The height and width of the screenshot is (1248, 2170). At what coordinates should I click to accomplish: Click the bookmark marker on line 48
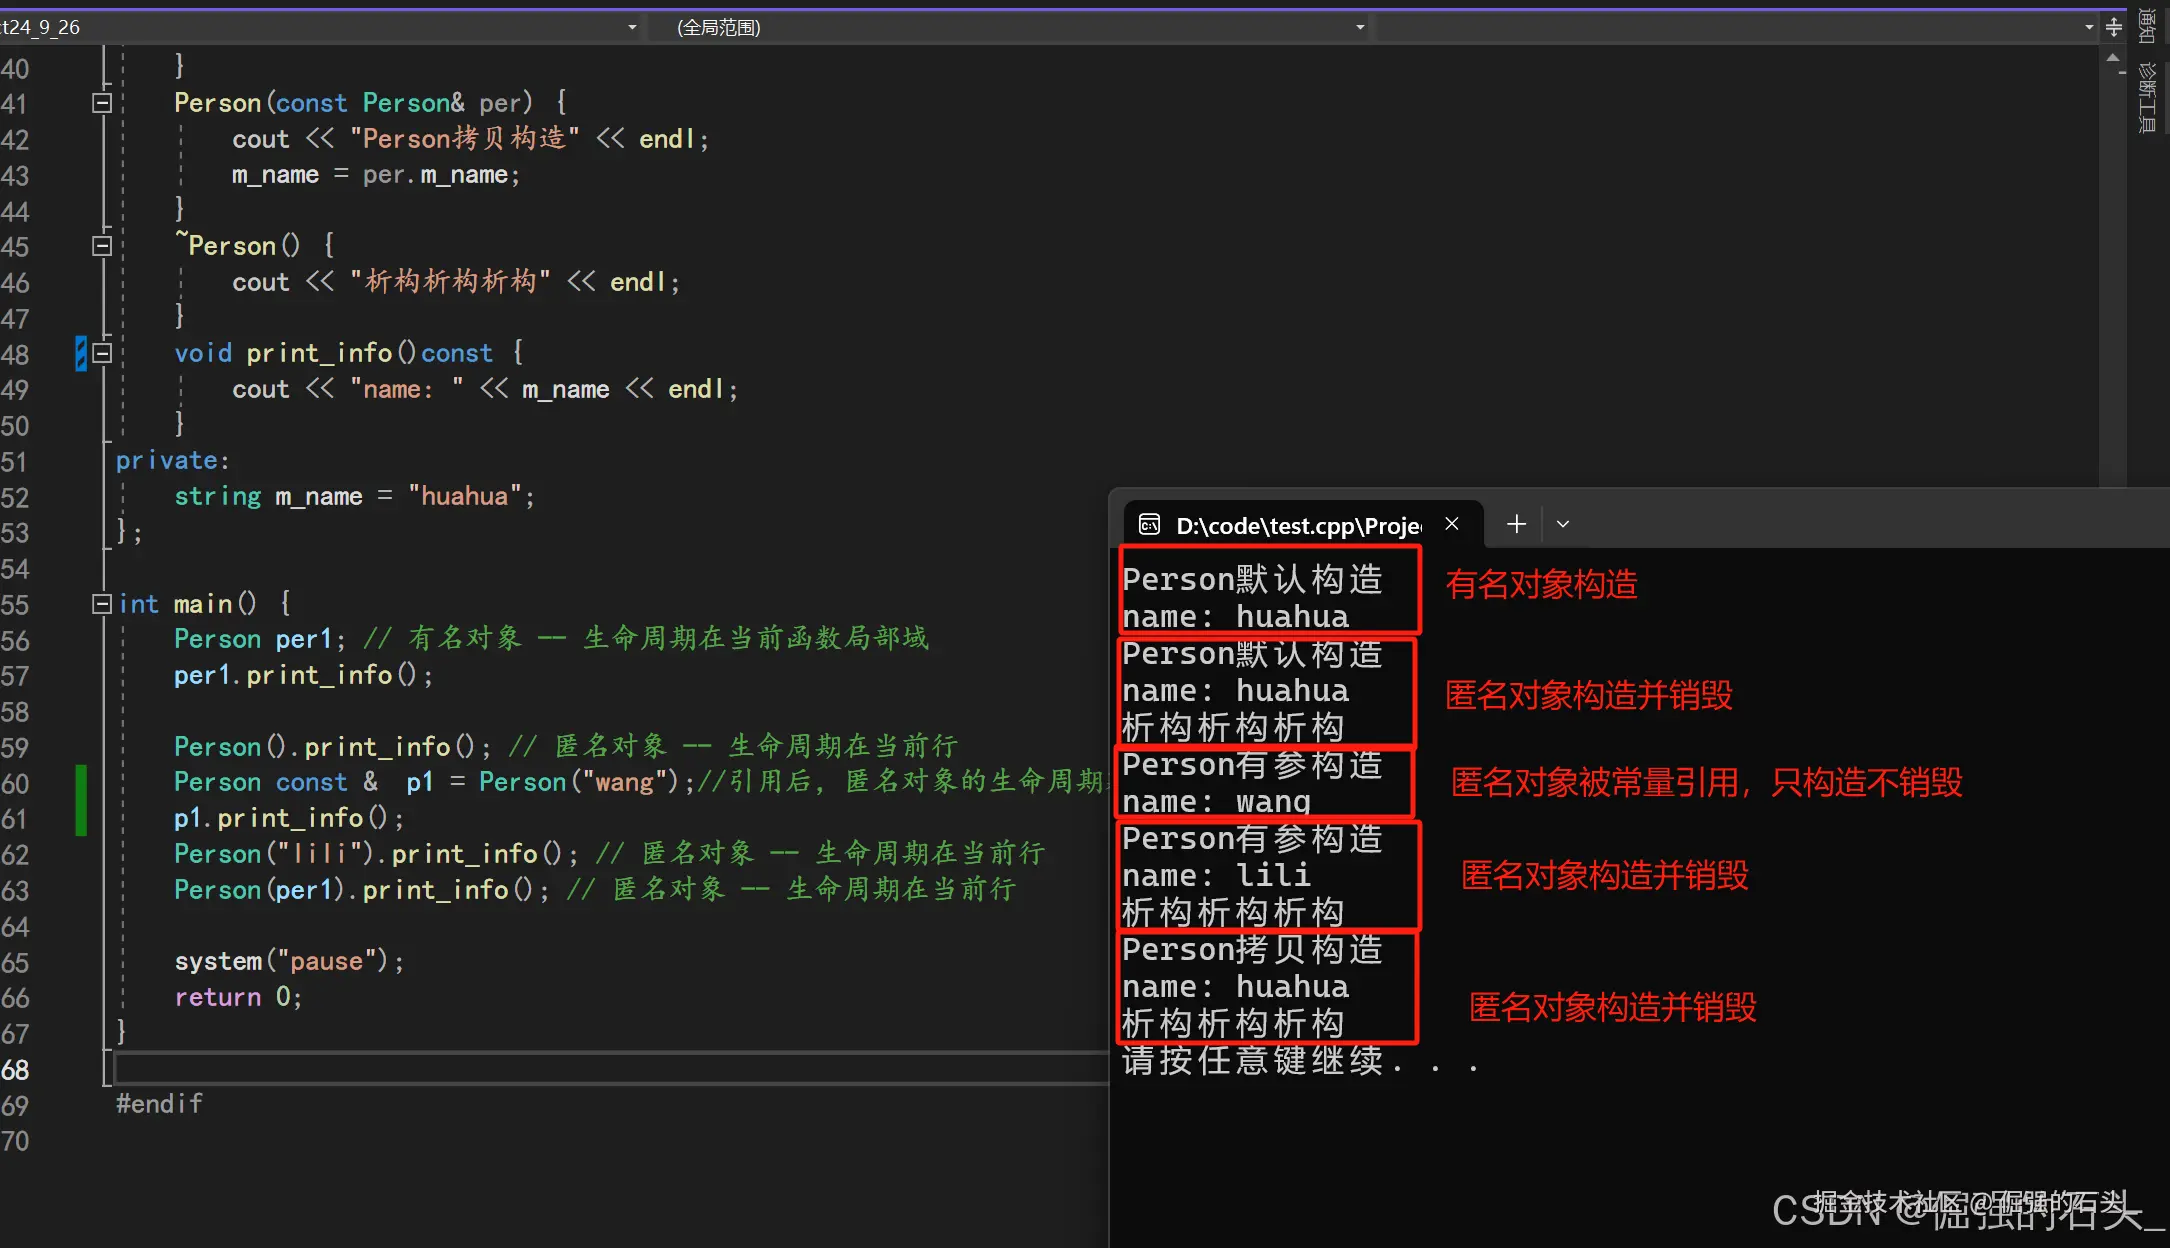(x=81, y=353)
